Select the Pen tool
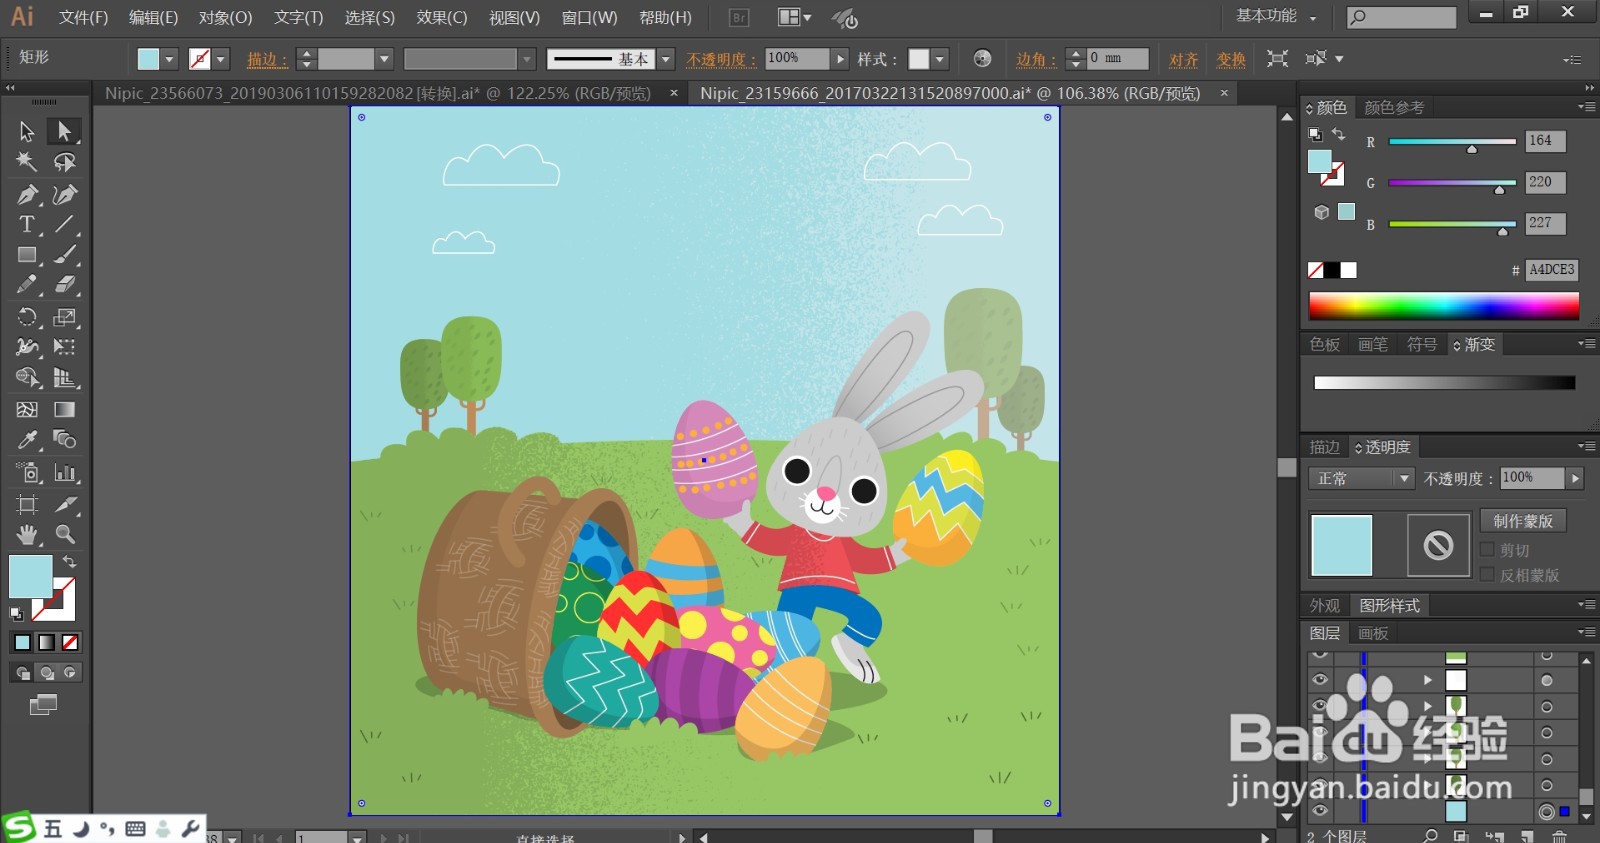The width and height of the screenshot is (1600, 843). pyautogui.click(x=27, y=194)
